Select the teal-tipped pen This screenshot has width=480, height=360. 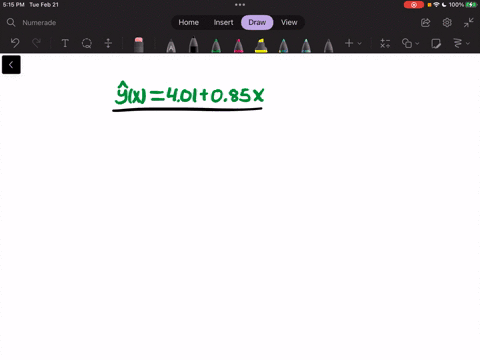pyautogui.click(x=283, y=46)
